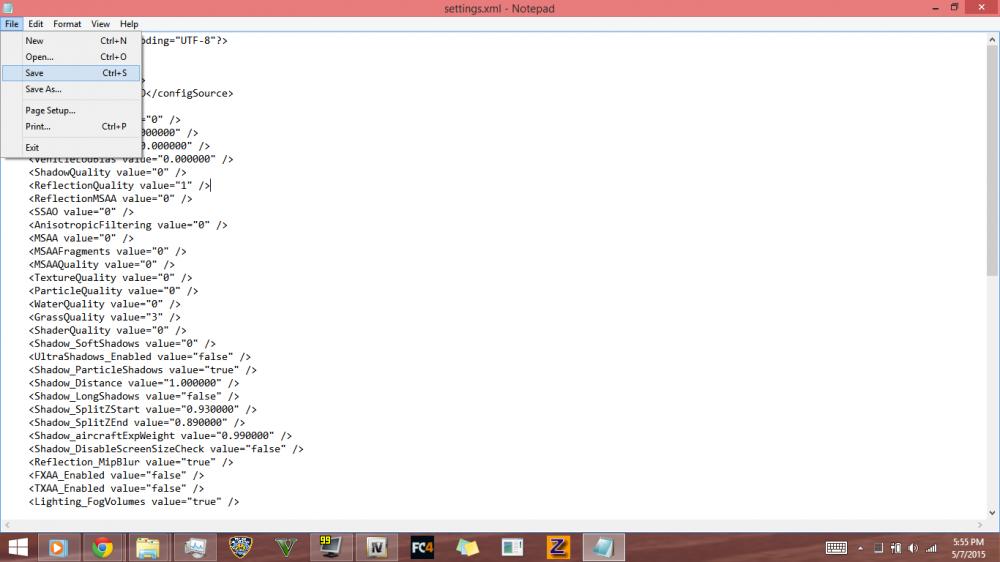Click the MSAAFragments line

pos(107,251)
